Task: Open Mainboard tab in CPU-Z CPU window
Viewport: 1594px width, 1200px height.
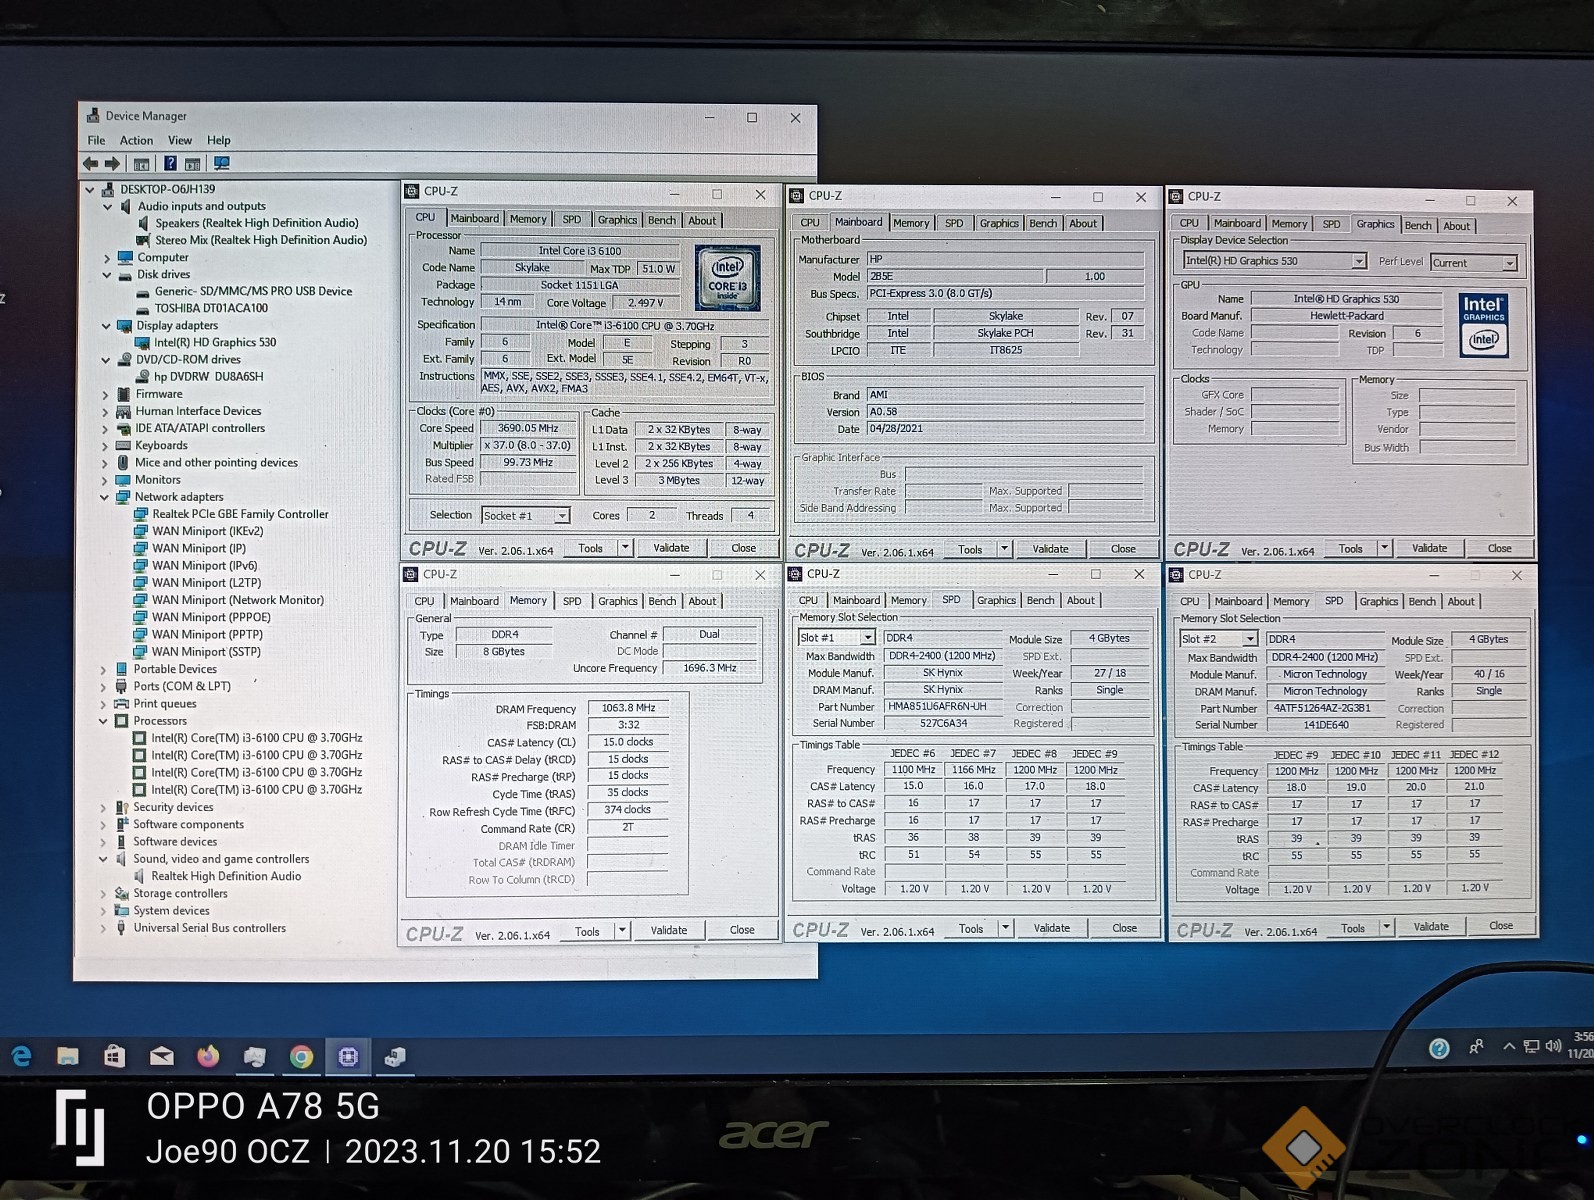Action: [x=474, y=218]
